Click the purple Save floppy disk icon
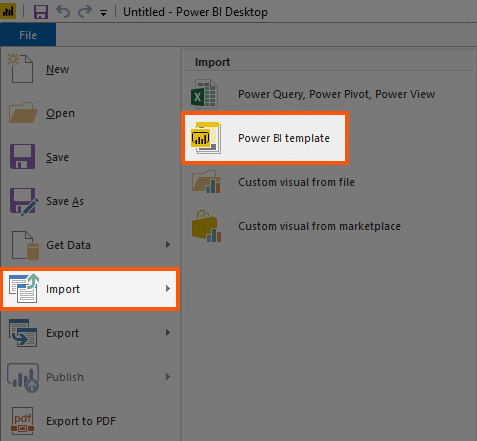This screenshot has height=441, width=477. point(22,156)
